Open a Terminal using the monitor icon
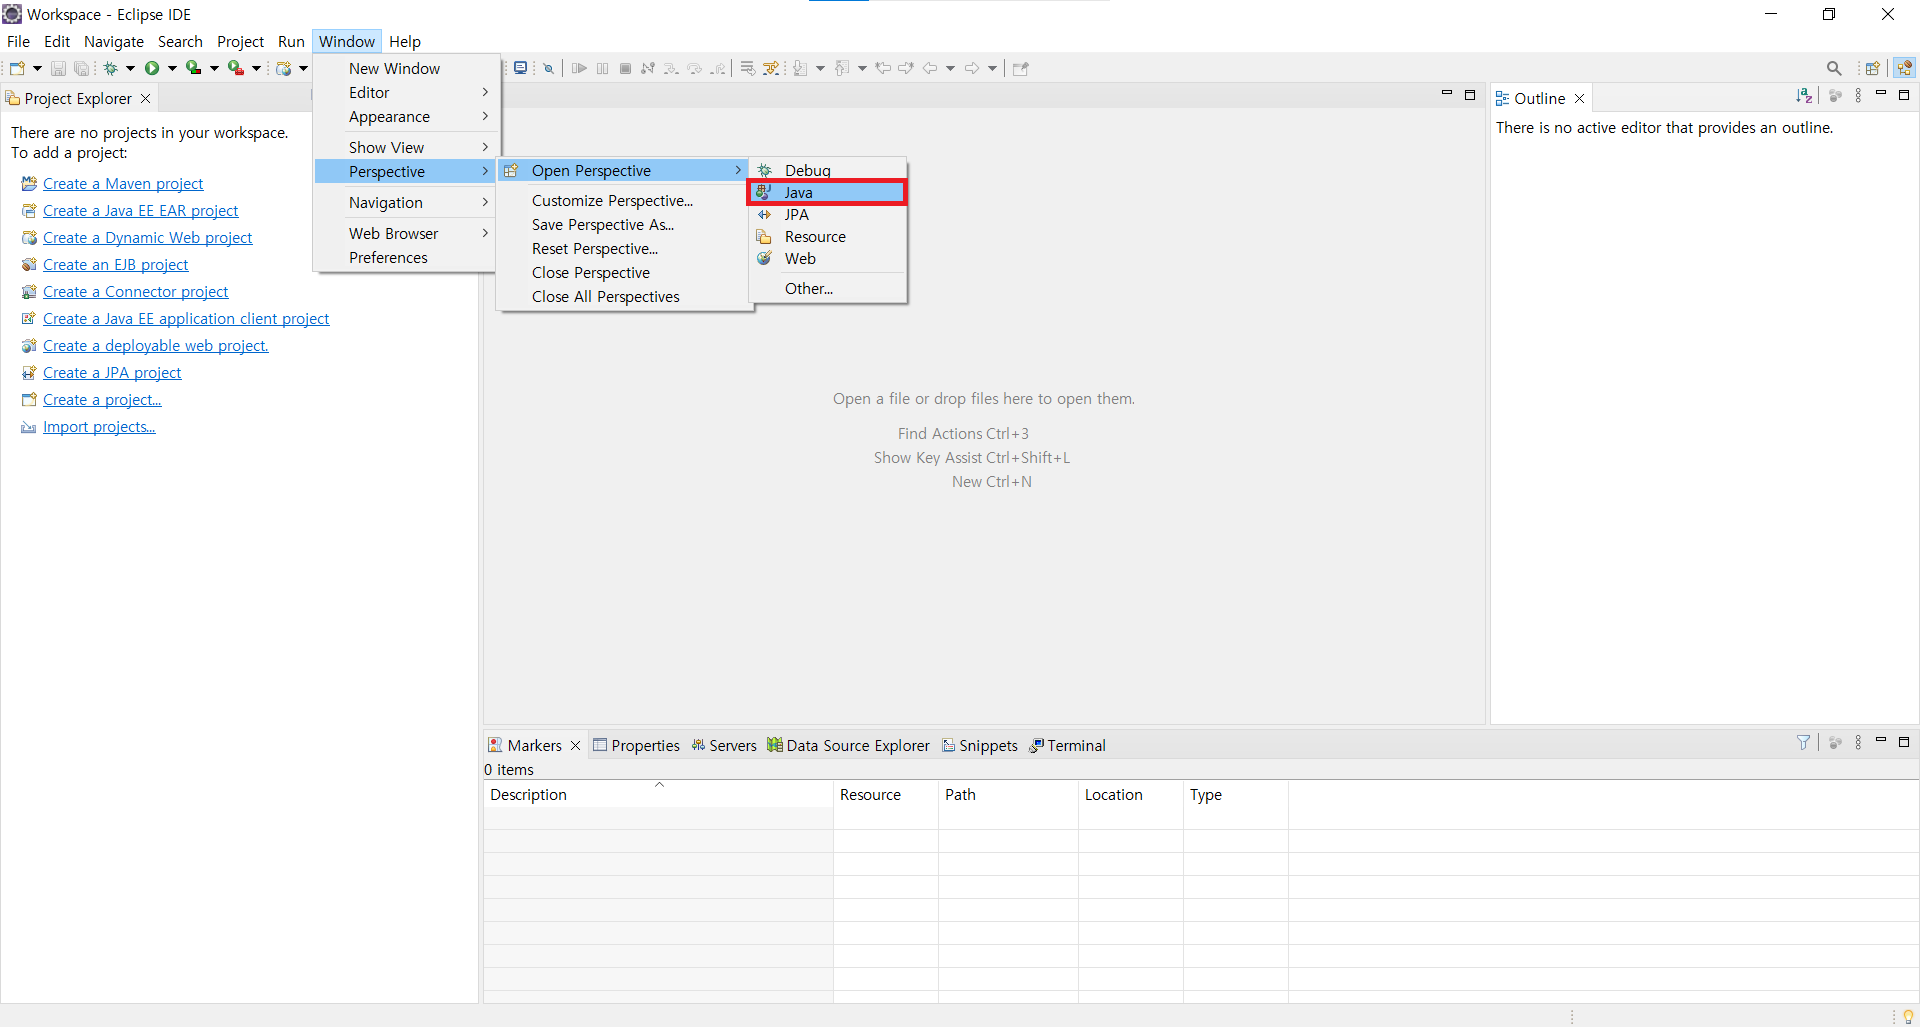Image resolution: width=1920 pixels, height=1027 pixels. [x=520, y=68]
